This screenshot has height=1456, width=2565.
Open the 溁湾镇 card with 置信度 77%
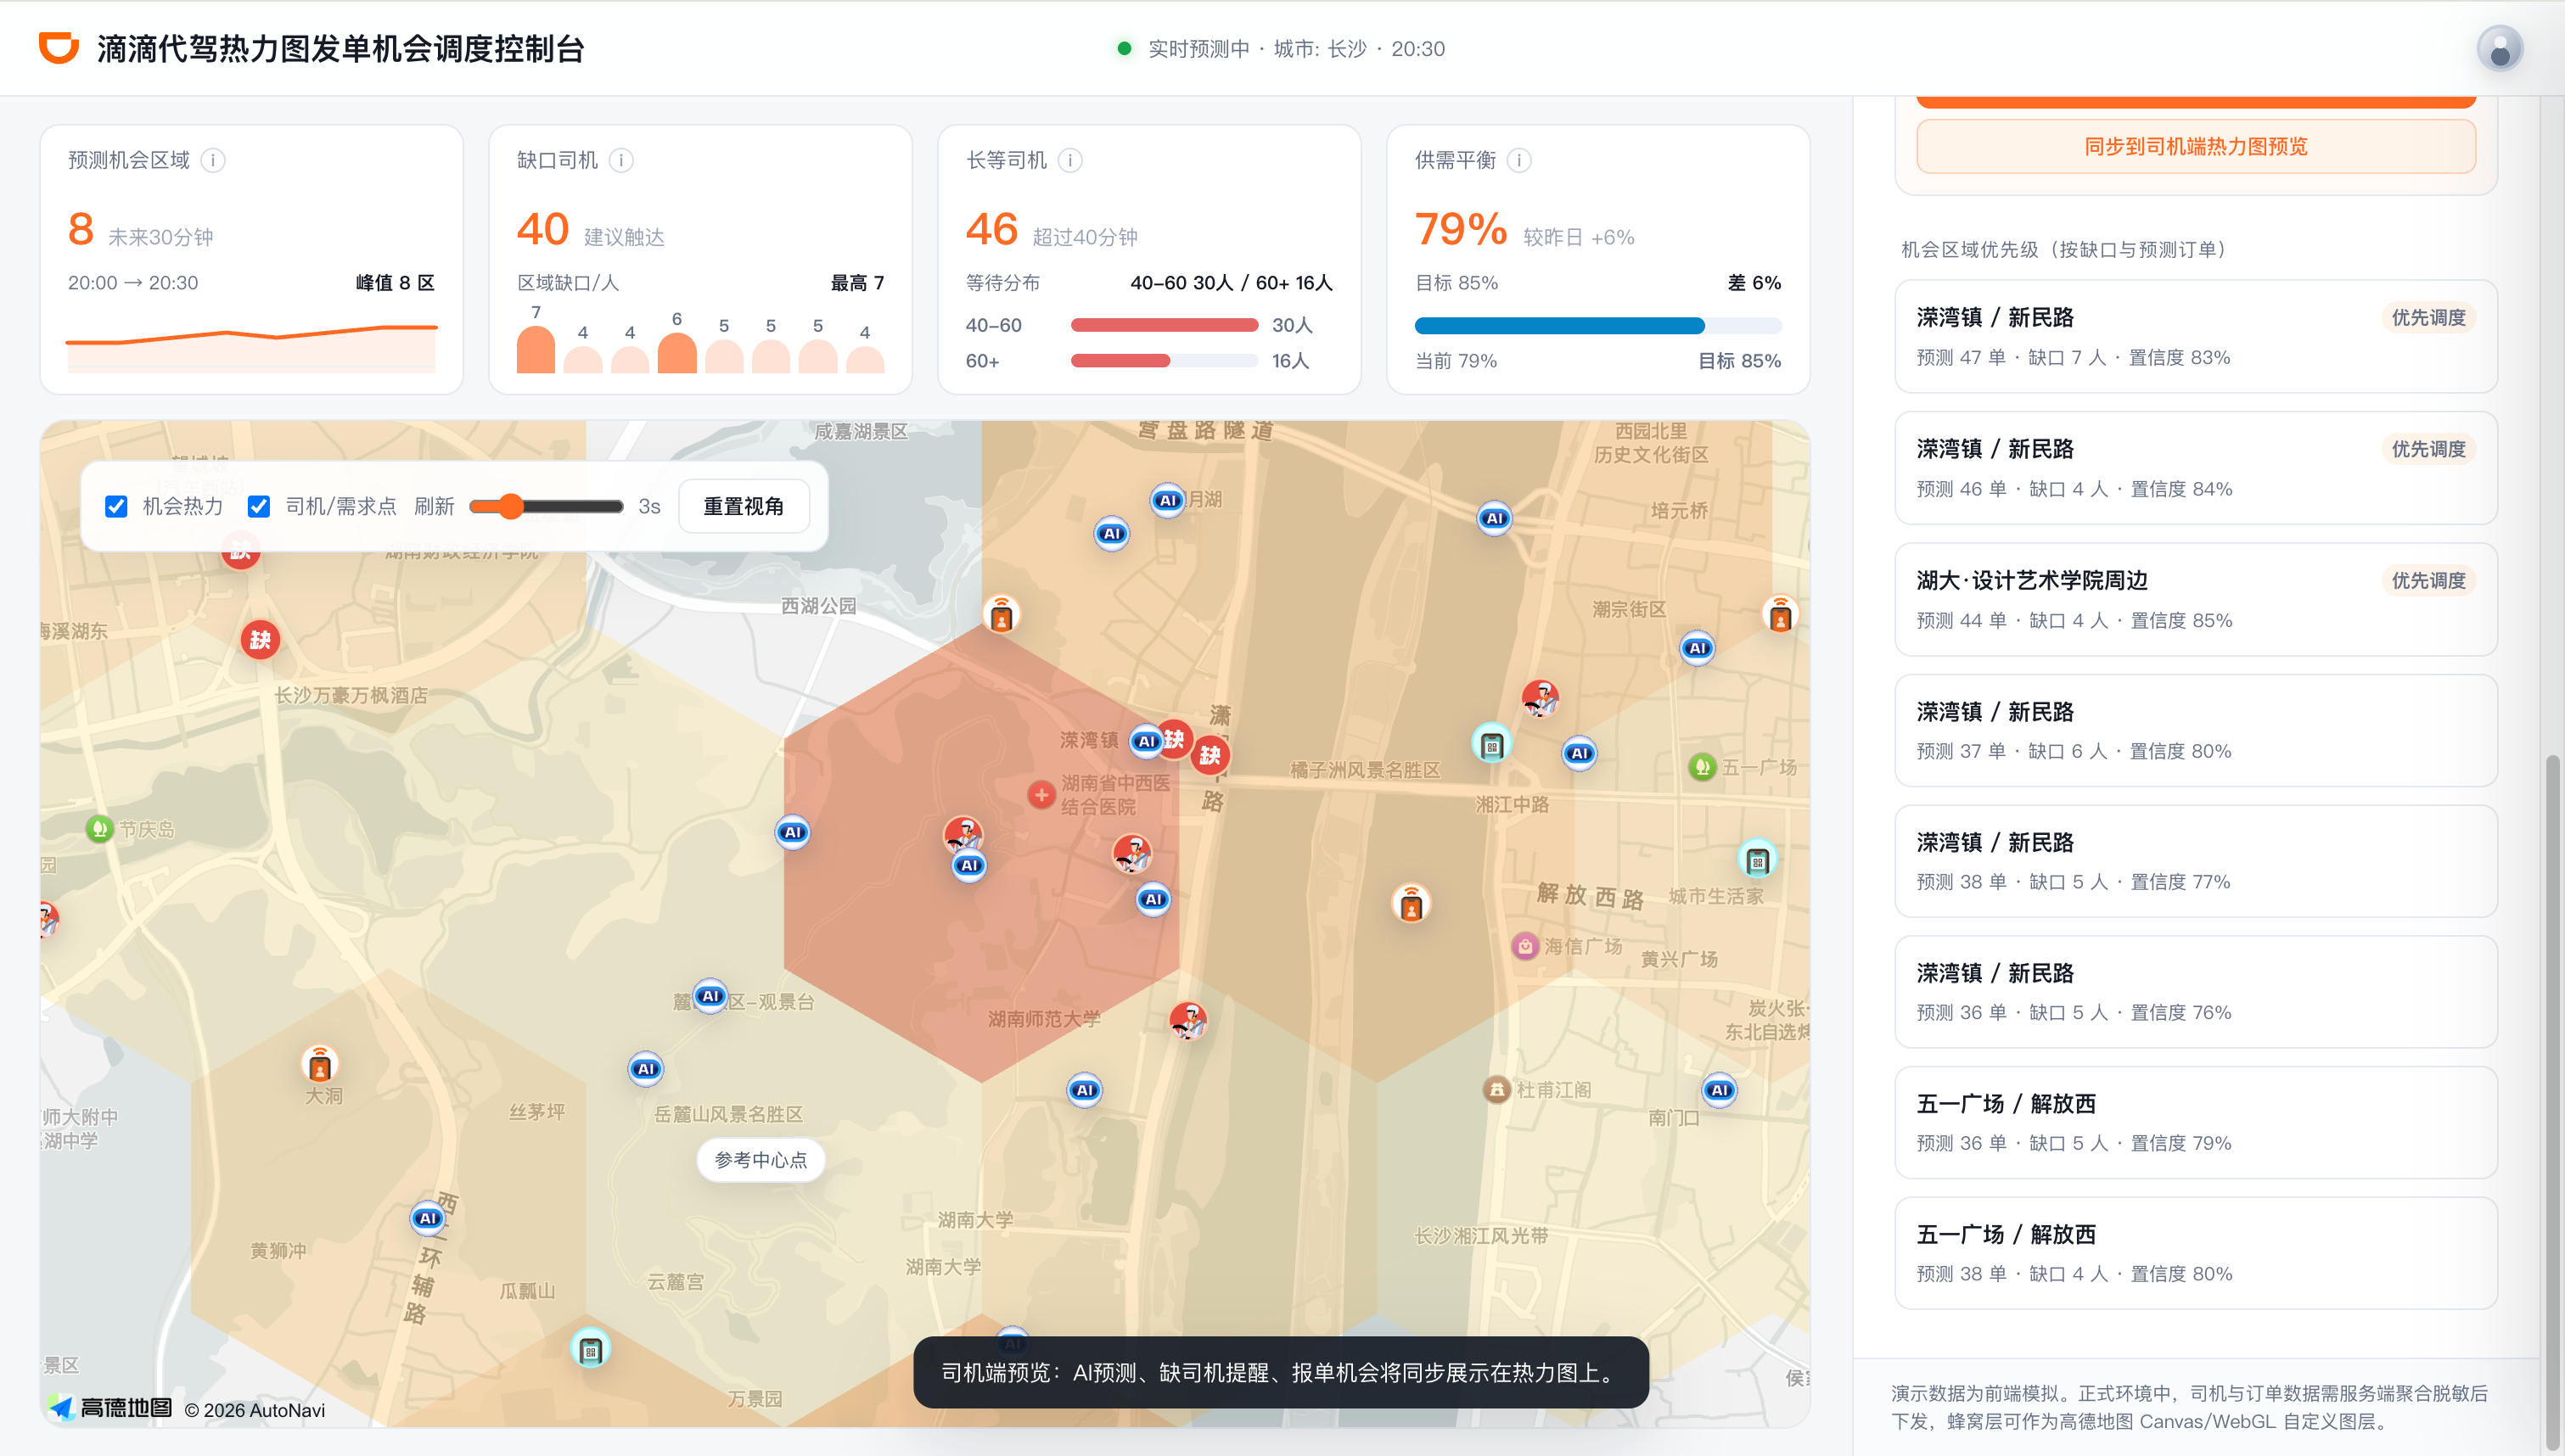(2196, 861)
